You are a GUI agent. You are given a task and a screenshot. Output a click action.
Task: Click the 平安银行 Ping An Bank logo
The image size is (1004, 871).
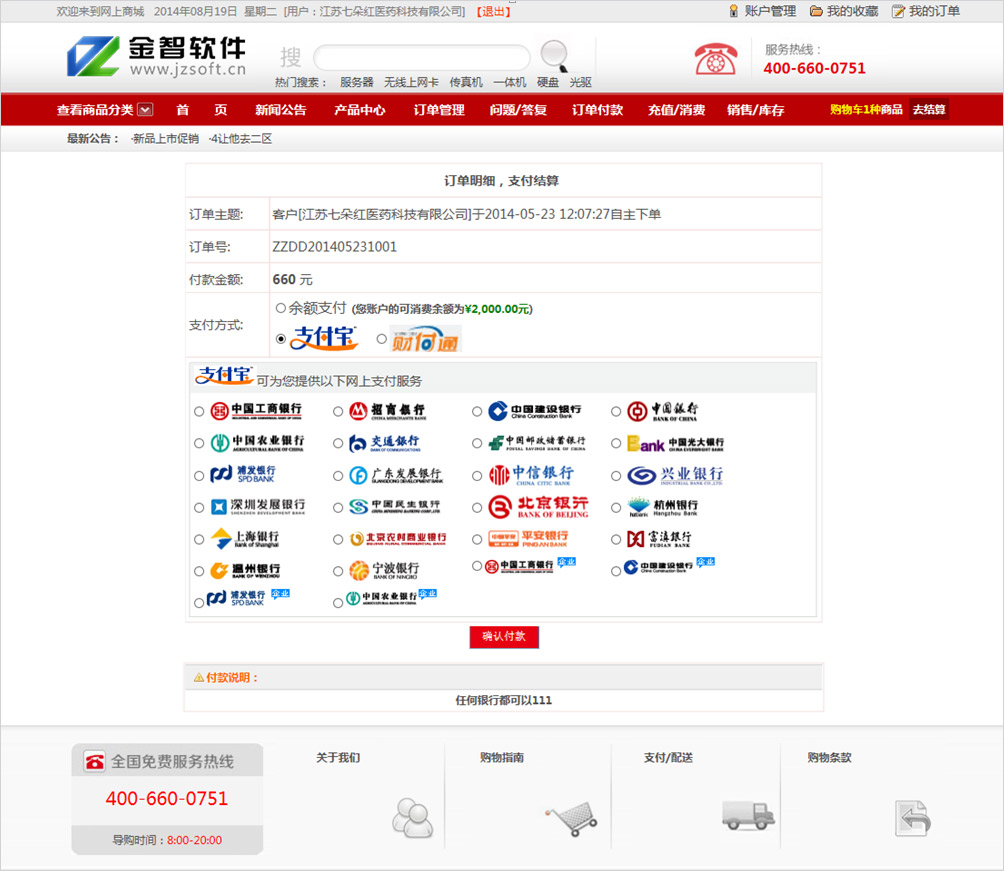(528, 539)
